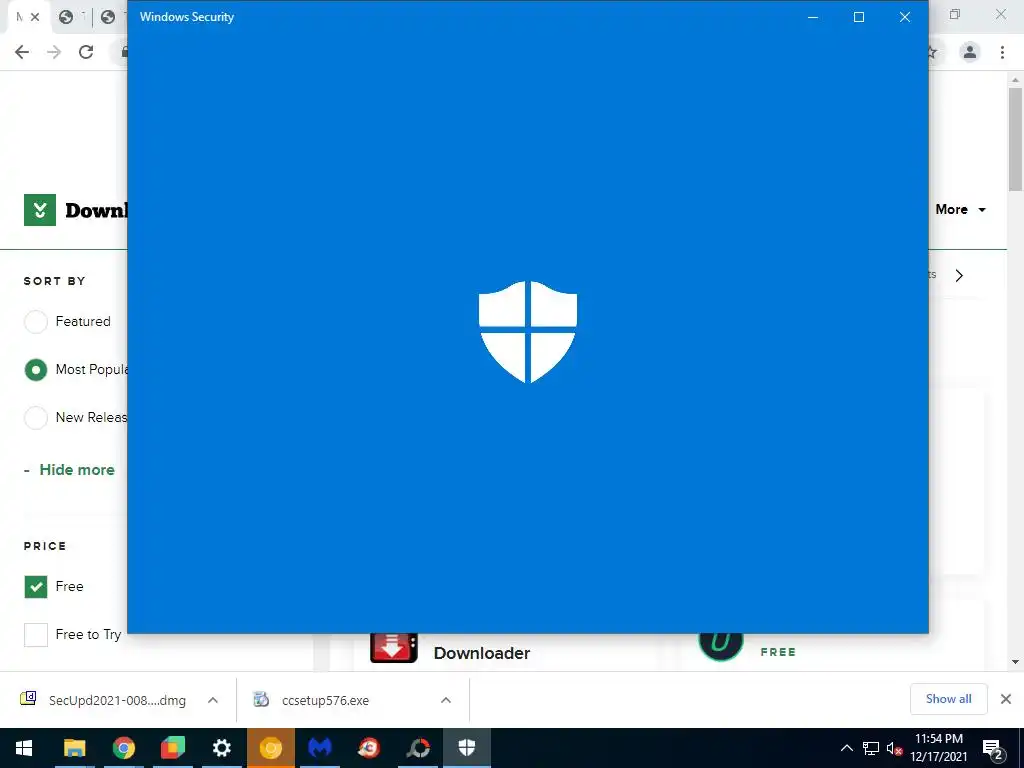This screenshot has height=768, width=1024.
Task: Open Chrome profile avatar menu
Action: [970, 52]
